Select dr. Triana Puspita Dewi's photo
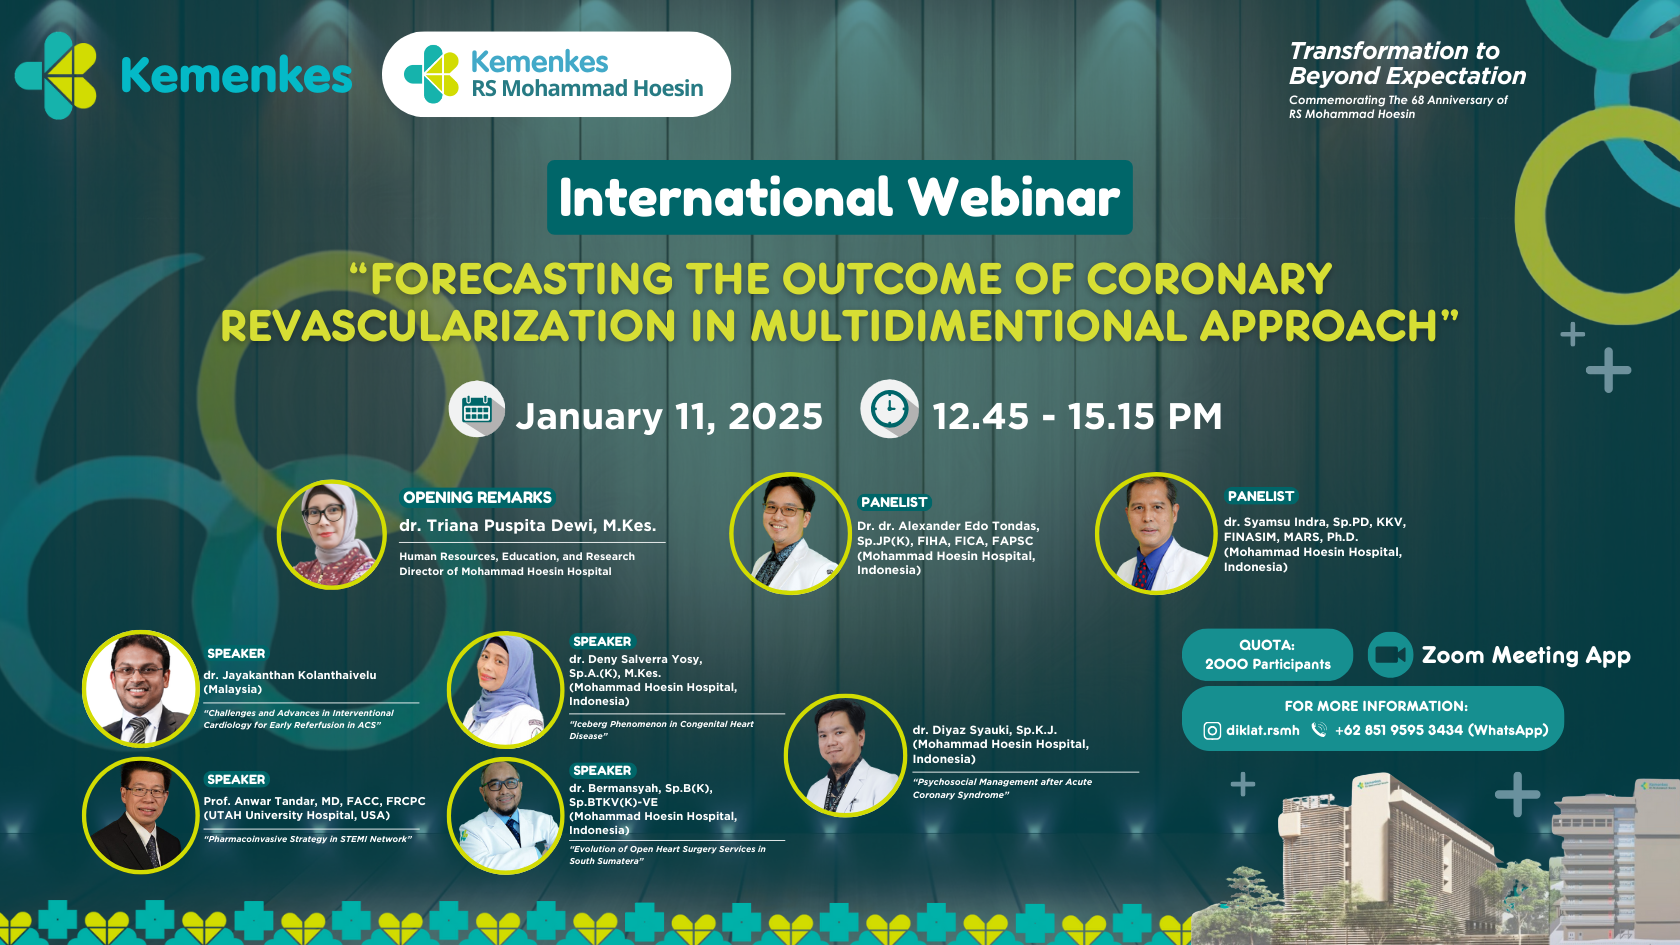This screenshot has height=945, width=1680. tap(332, 534)
